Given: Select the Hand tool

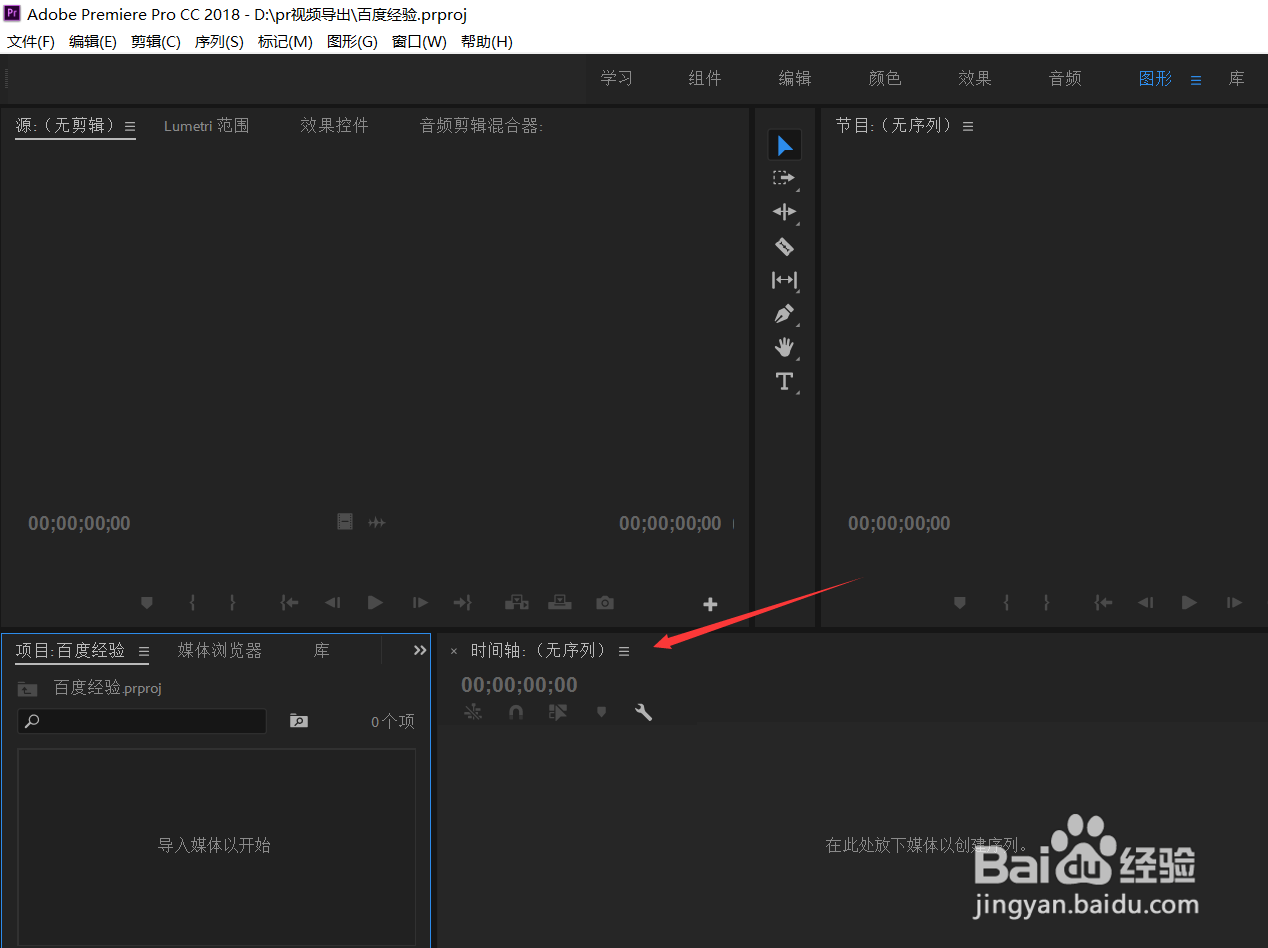Looking at the screenshot, I should tap(784, 347).
